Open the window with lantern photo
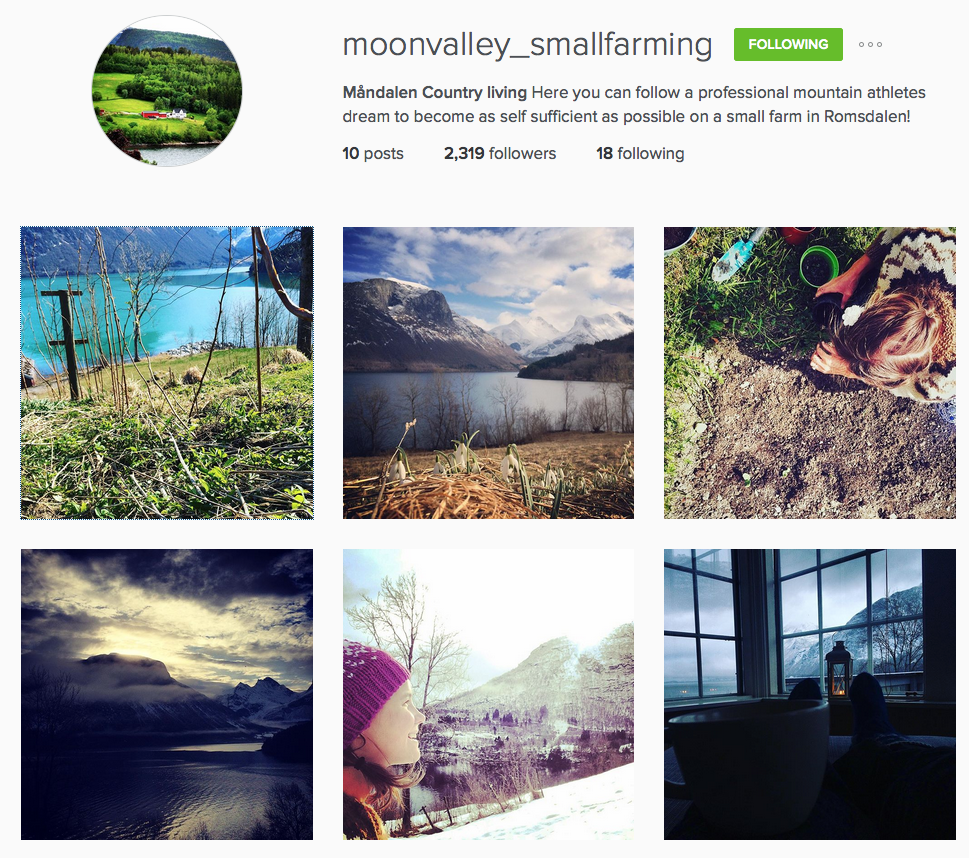 (810, 694)
